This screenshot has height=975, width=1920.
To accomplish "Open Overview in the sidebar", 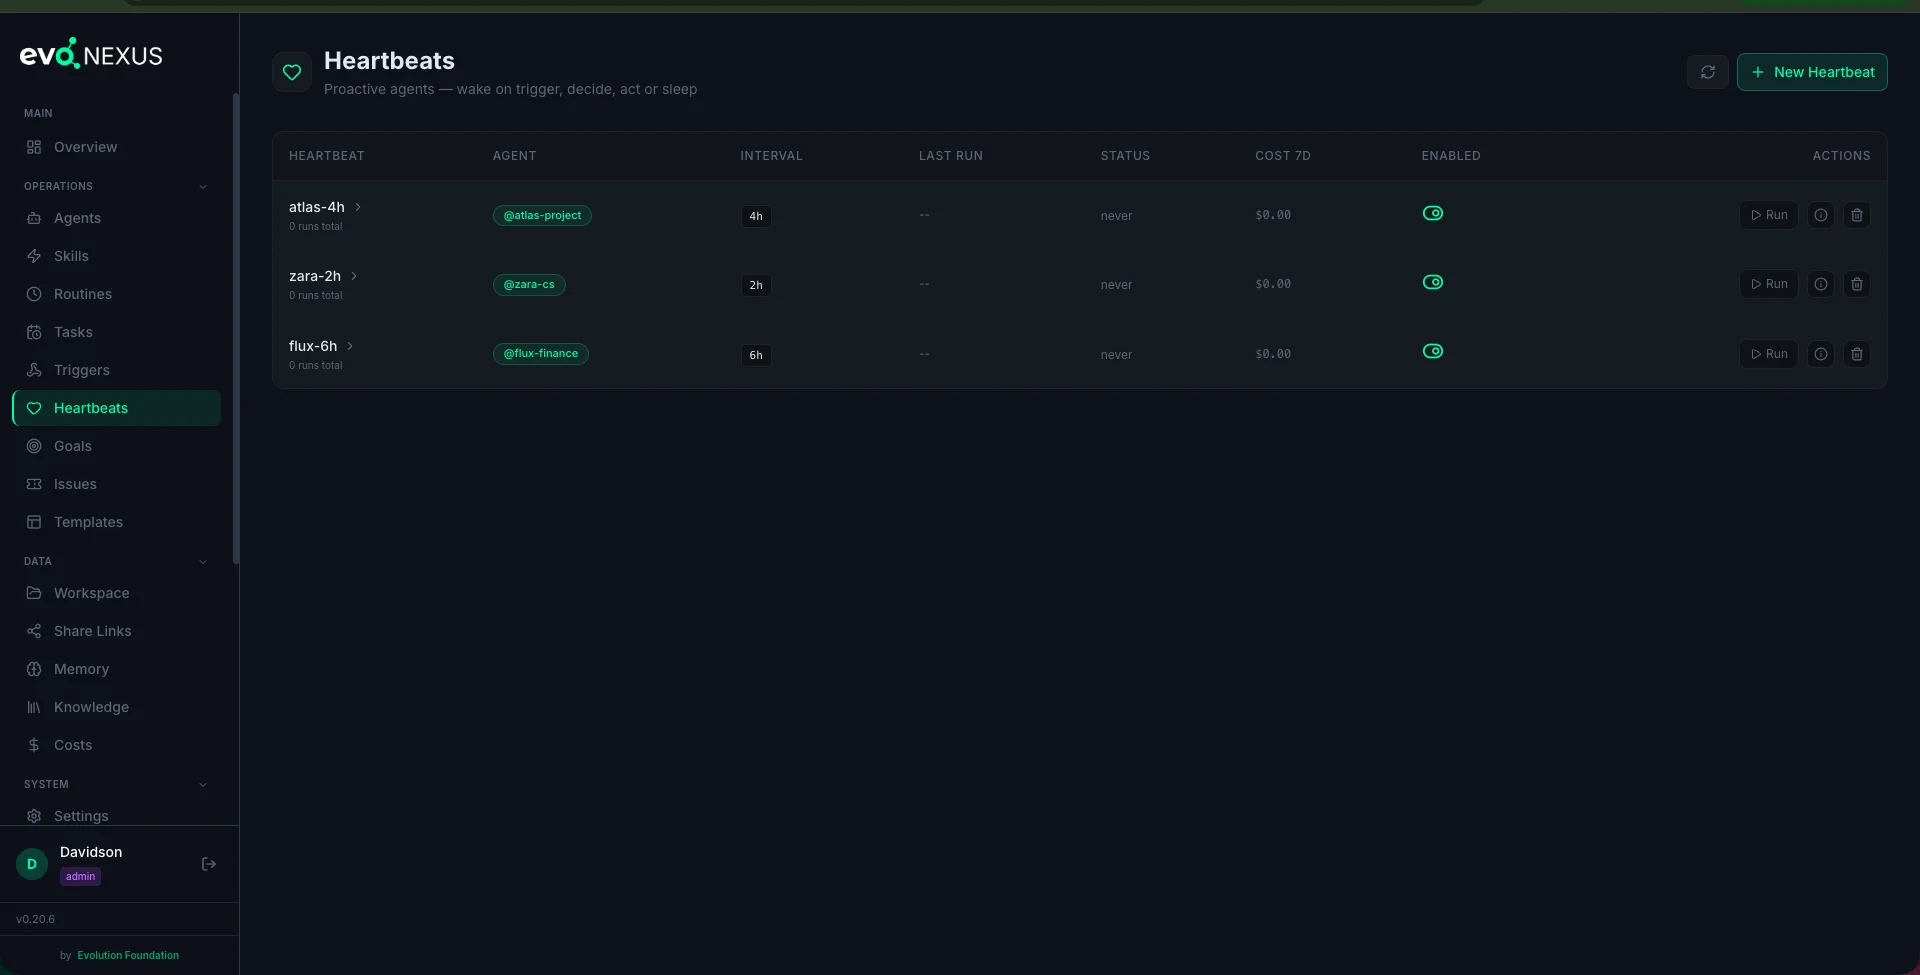I will (116, 147).
